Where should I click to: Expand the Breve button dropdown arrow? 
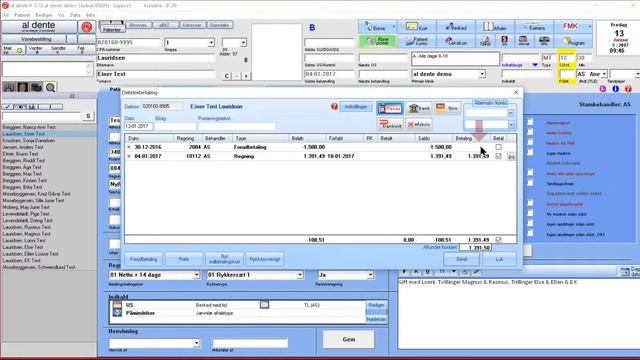(394, 27)
